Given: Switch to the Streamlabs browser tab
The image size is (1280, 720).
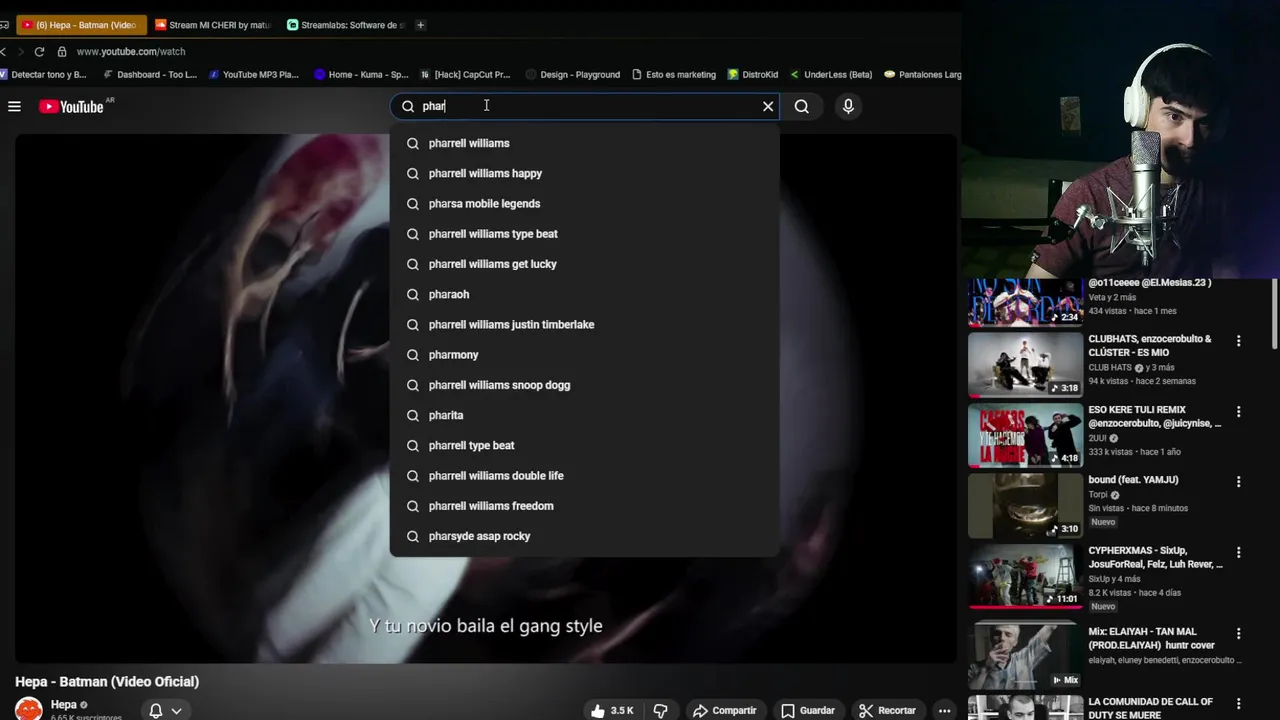Looking at the screenshot, I should pyautogui.click(x=345, y=25).
